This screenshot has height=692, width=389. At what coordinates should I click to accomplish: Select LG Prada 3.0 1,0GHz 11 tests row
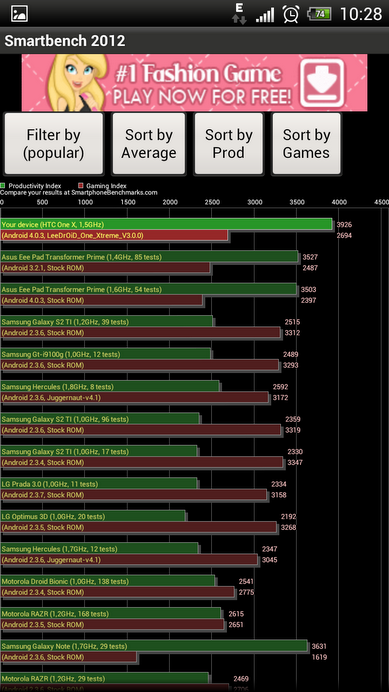coord(99,484)
